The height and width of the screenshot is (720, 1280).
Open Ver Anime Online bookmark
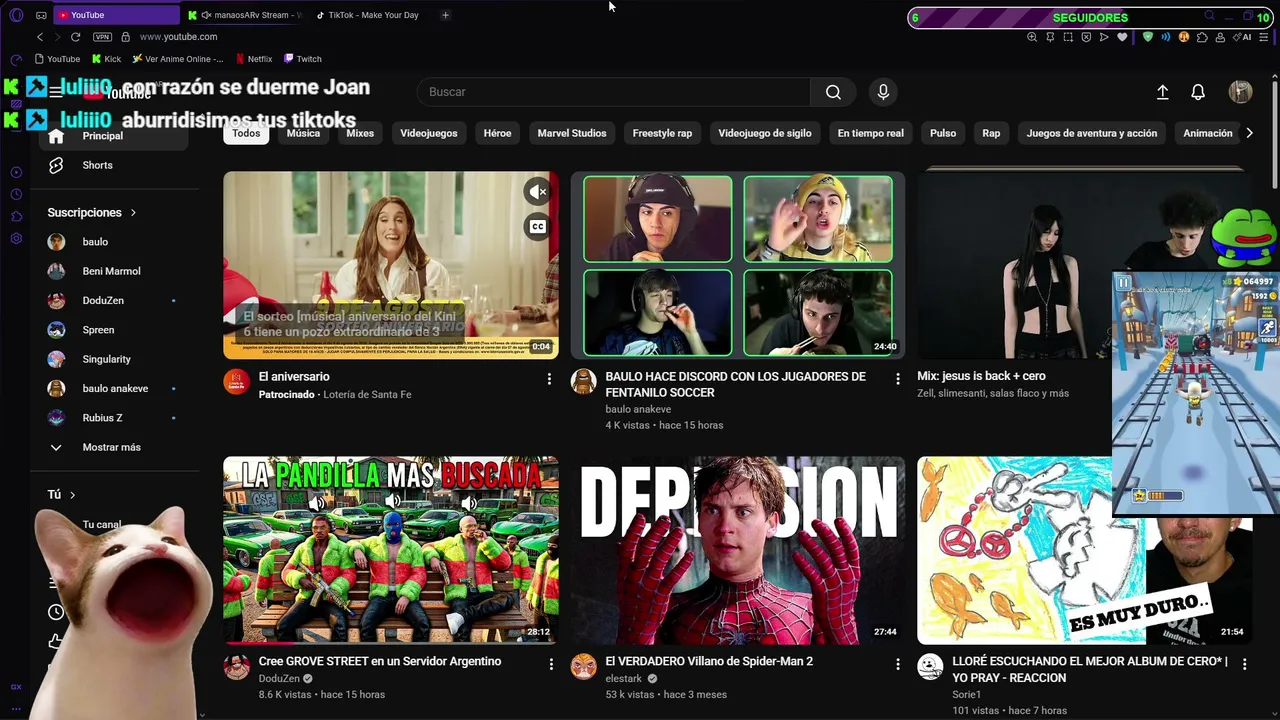click(x=178, y=59)
